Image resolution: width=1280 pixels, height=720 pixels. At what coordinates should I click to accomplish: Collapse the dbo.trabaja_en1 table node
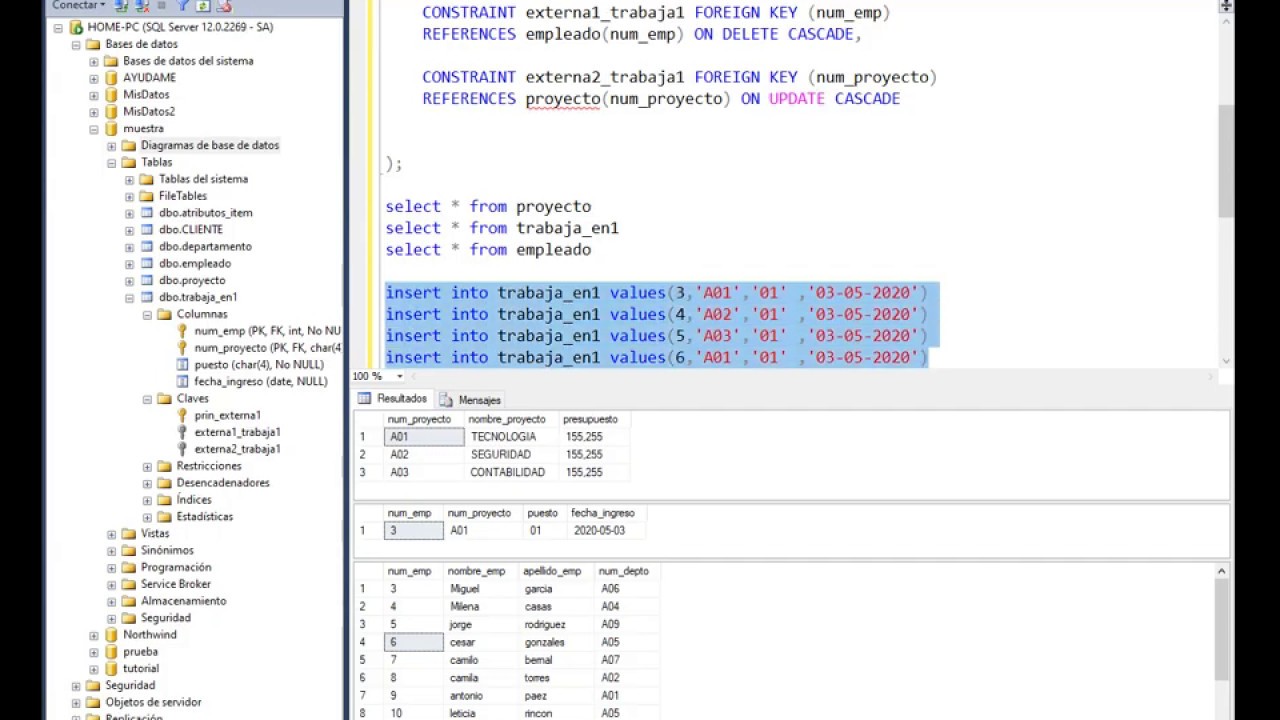click(130, 298)
